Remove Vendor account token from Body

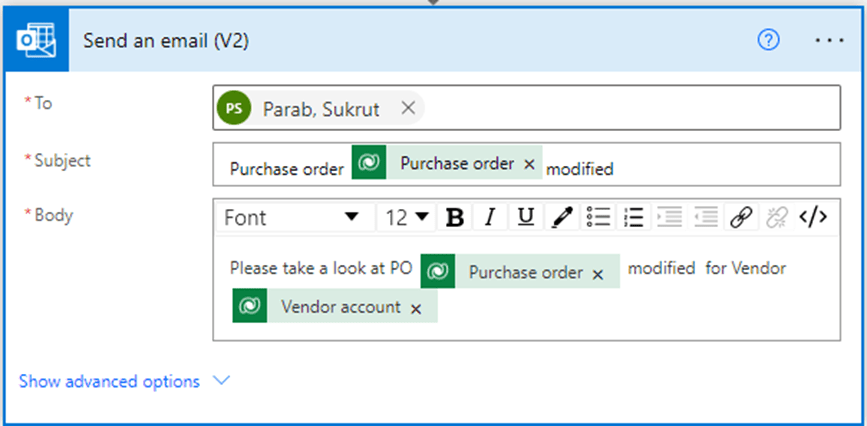click(416, 309)
